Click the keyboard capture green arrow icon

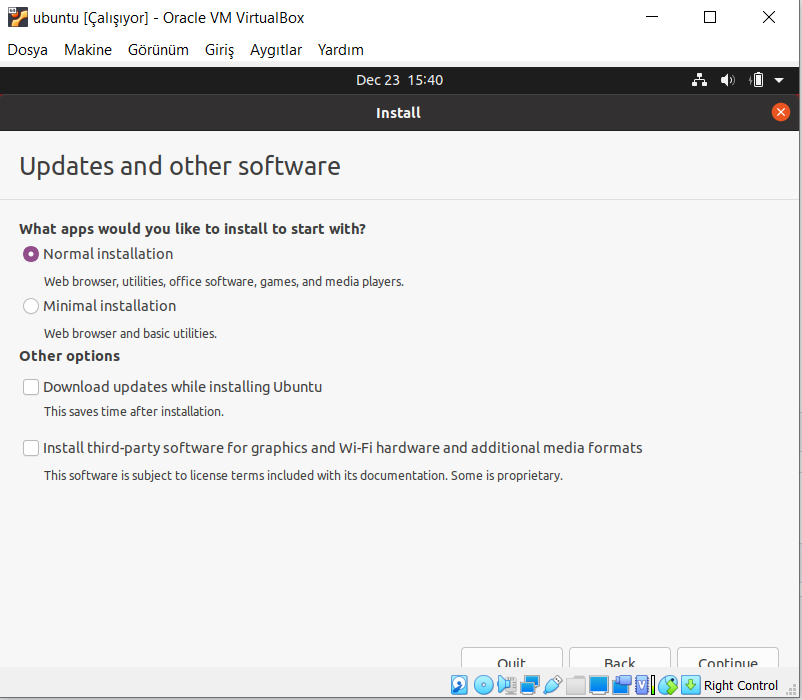click(690, 685)
